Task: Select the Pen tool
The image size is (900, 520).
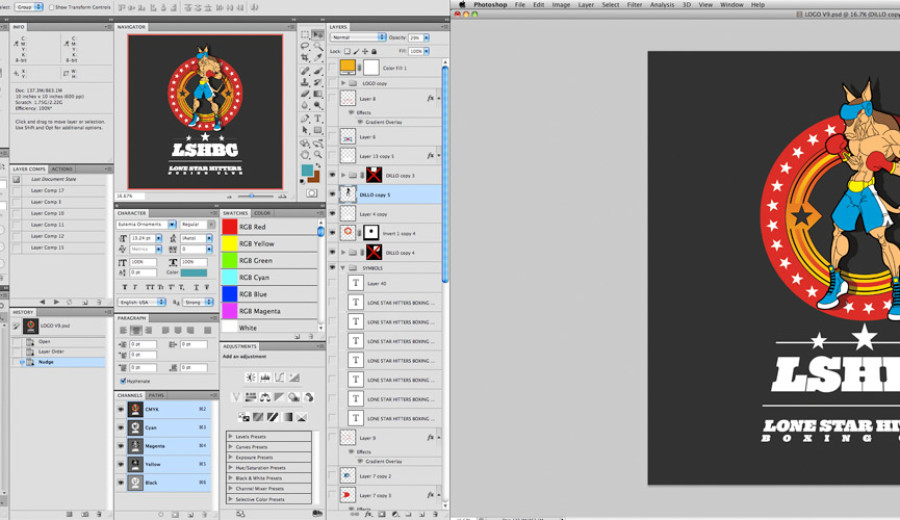Action: pos(305,118)
